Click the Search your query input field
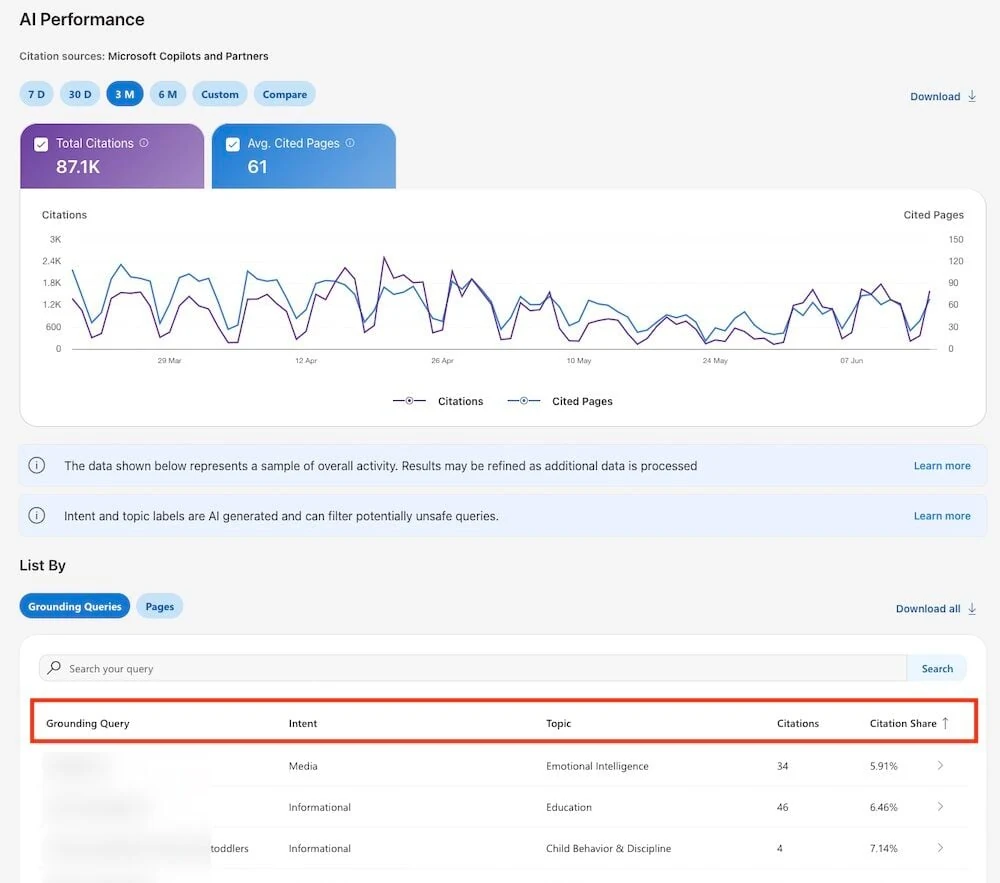Viewport: 1000px width, 883px height. pyautogui.click(x=473, y=668)
